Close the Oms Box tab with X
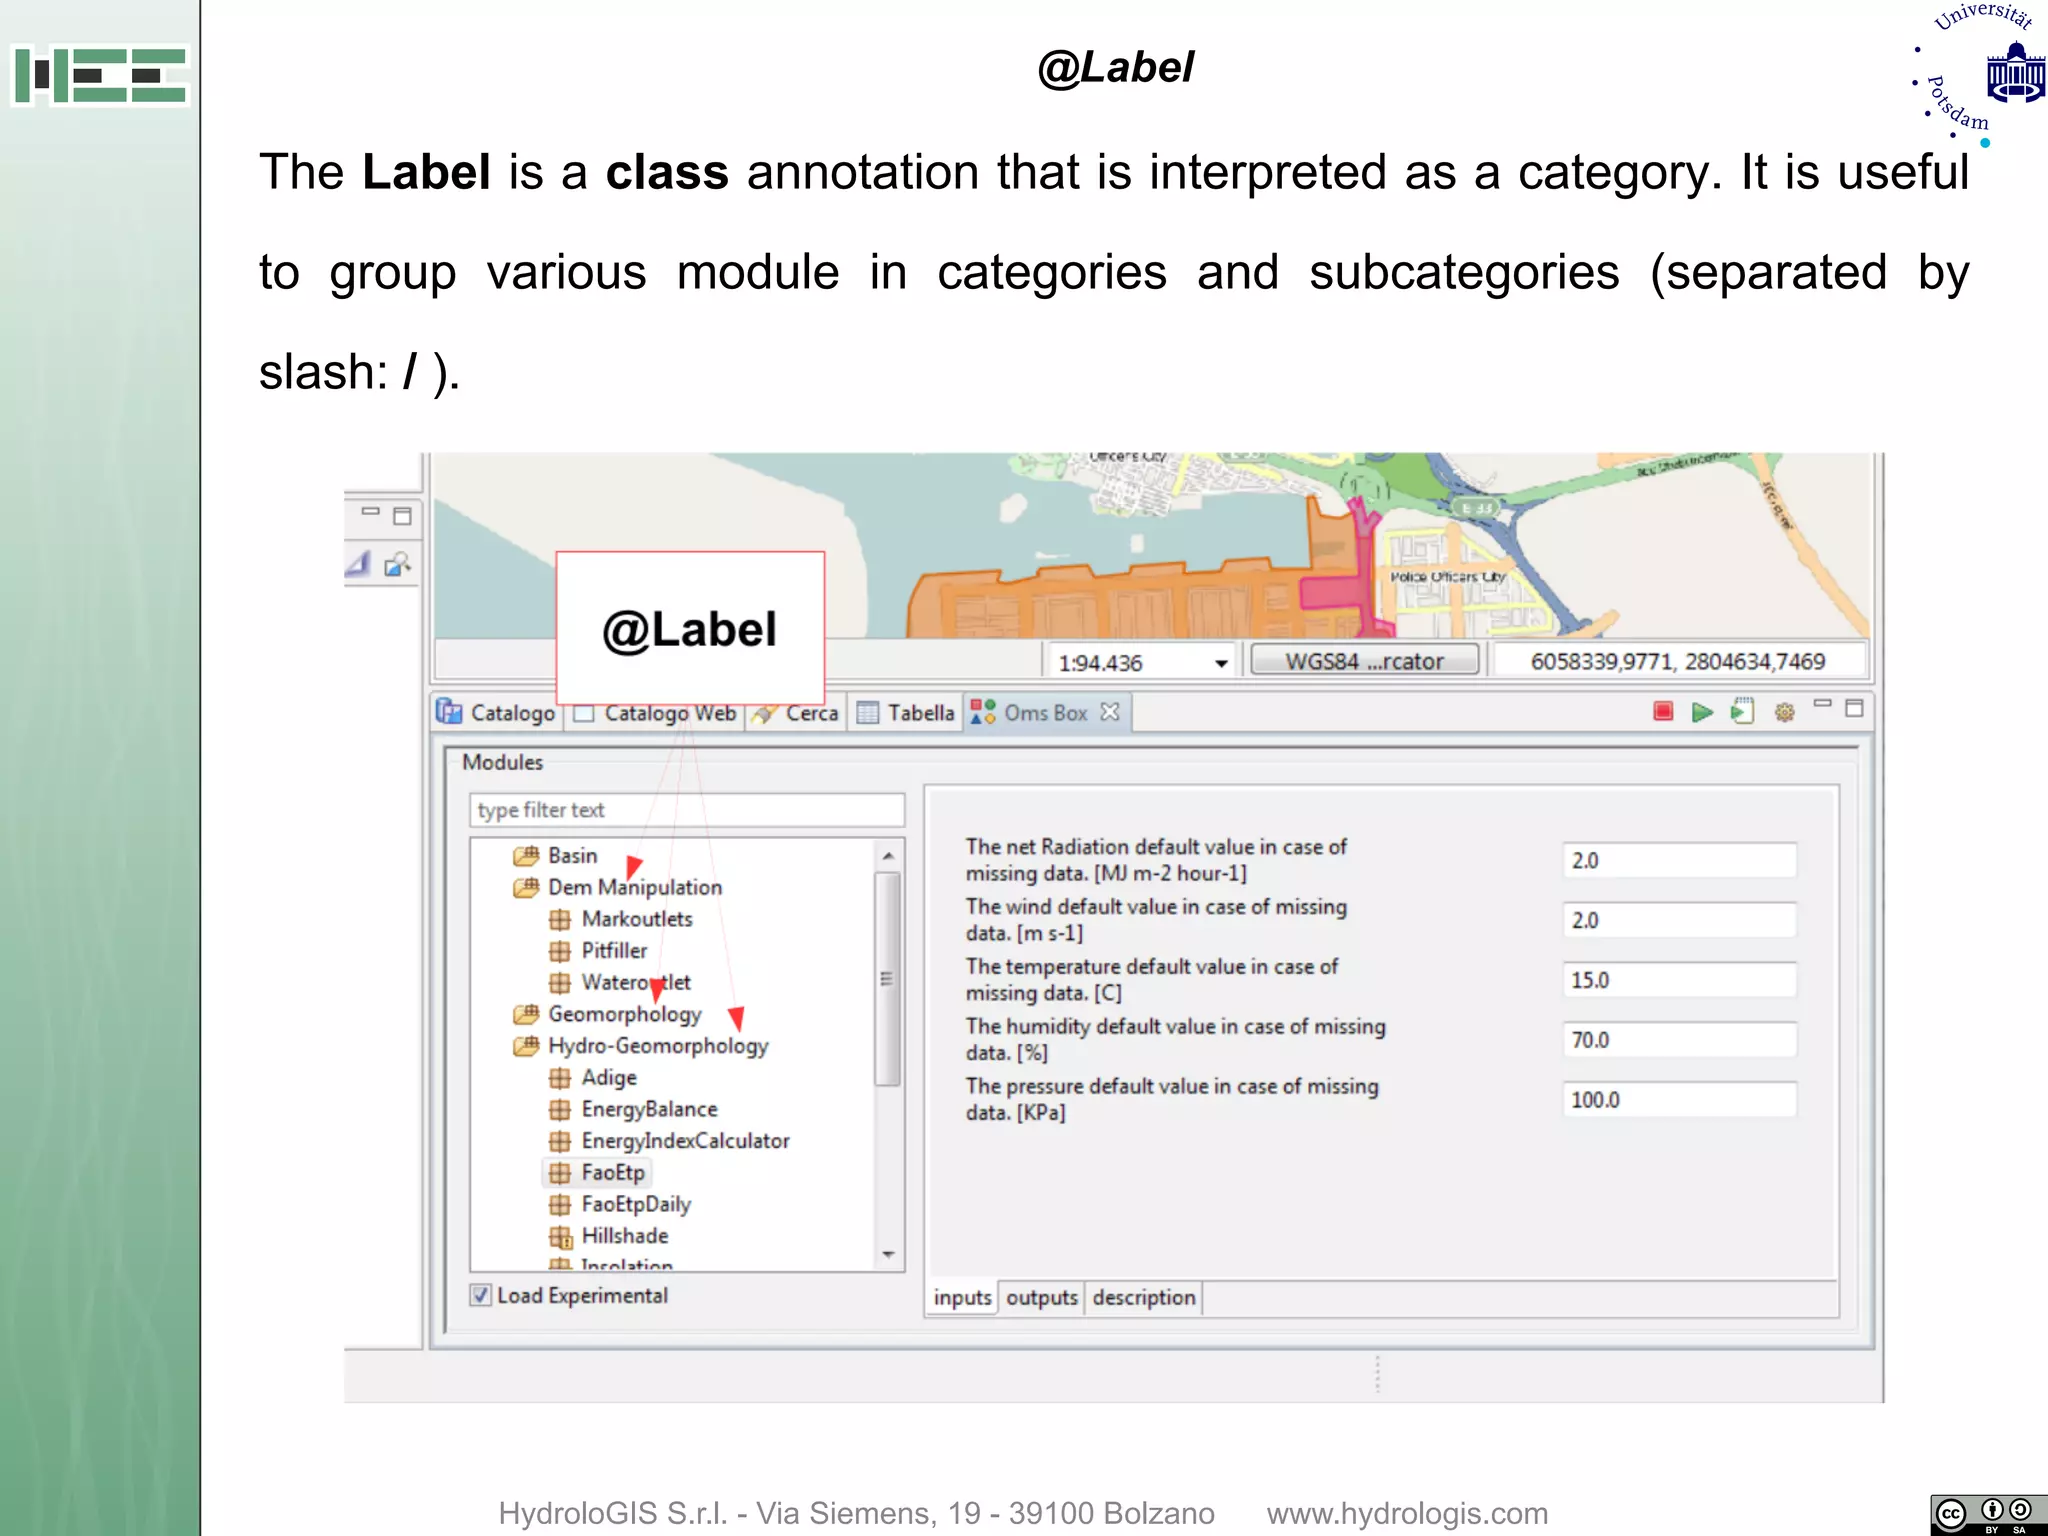 coord(1110,711)
